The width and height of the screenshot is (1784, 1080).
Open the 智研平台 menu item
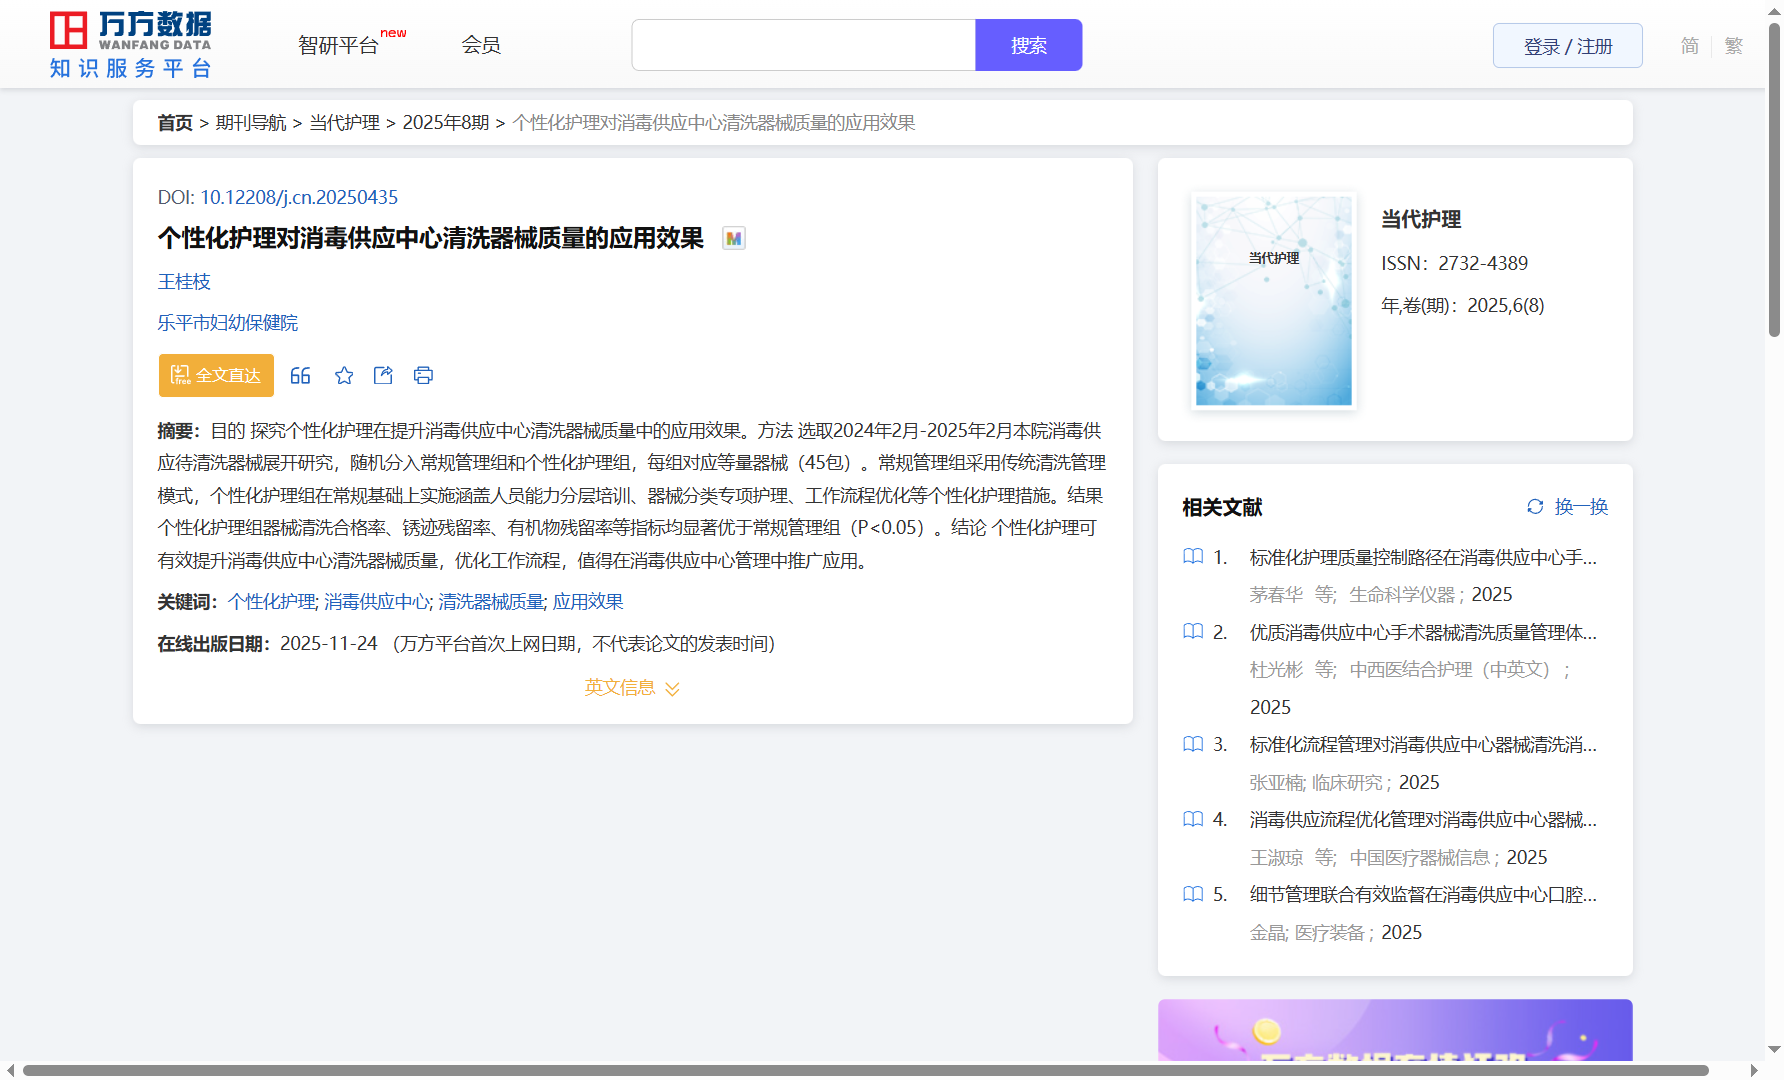[x=339, y=46]
